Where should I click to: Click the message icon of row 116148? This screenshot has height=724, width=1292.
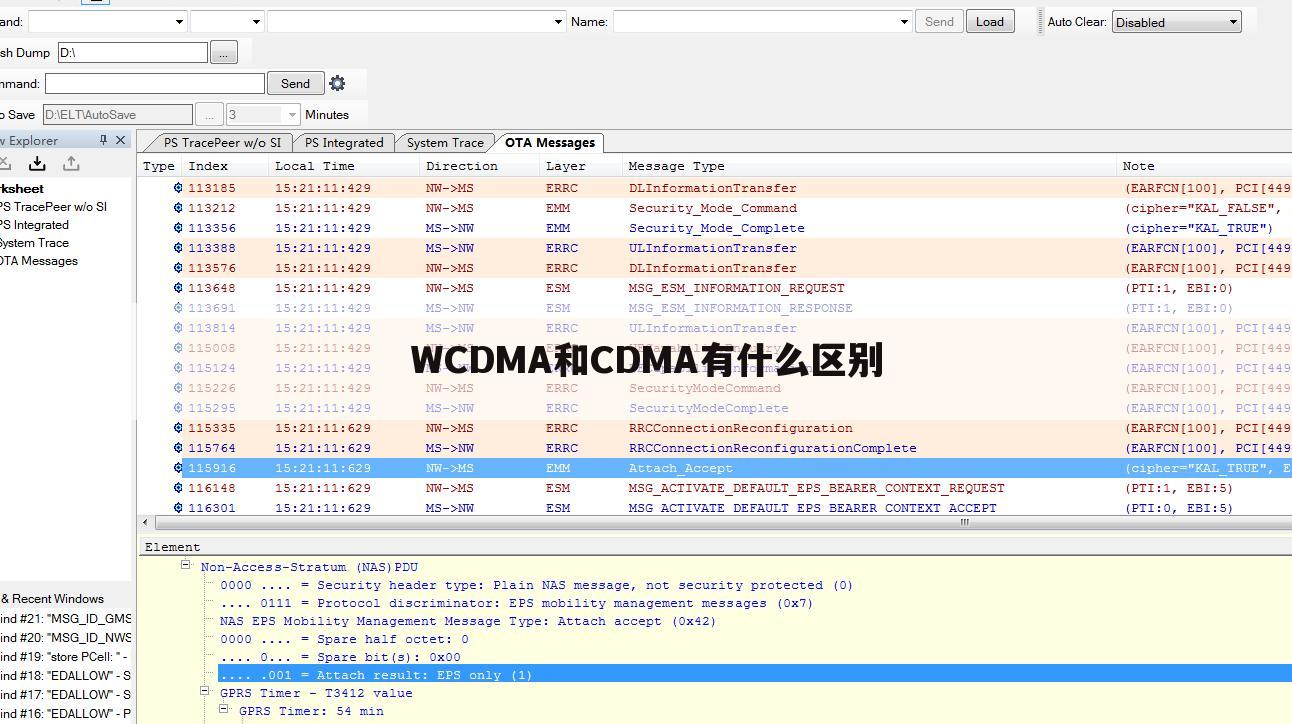pos(178,488)
